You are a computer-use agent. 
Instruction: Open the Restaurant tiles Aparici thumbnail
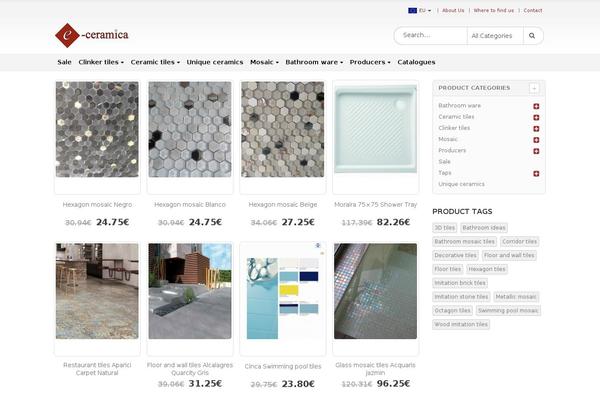coord(97,291)
